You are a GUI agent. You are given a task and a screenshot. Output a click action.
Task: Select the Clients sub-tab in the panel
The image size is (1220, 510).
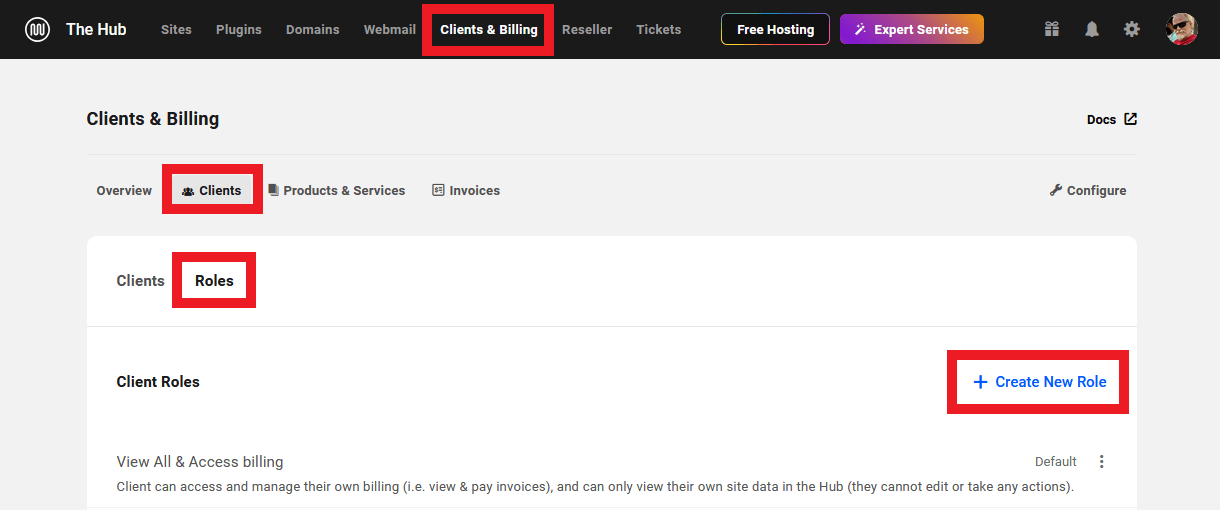point(140,281)
